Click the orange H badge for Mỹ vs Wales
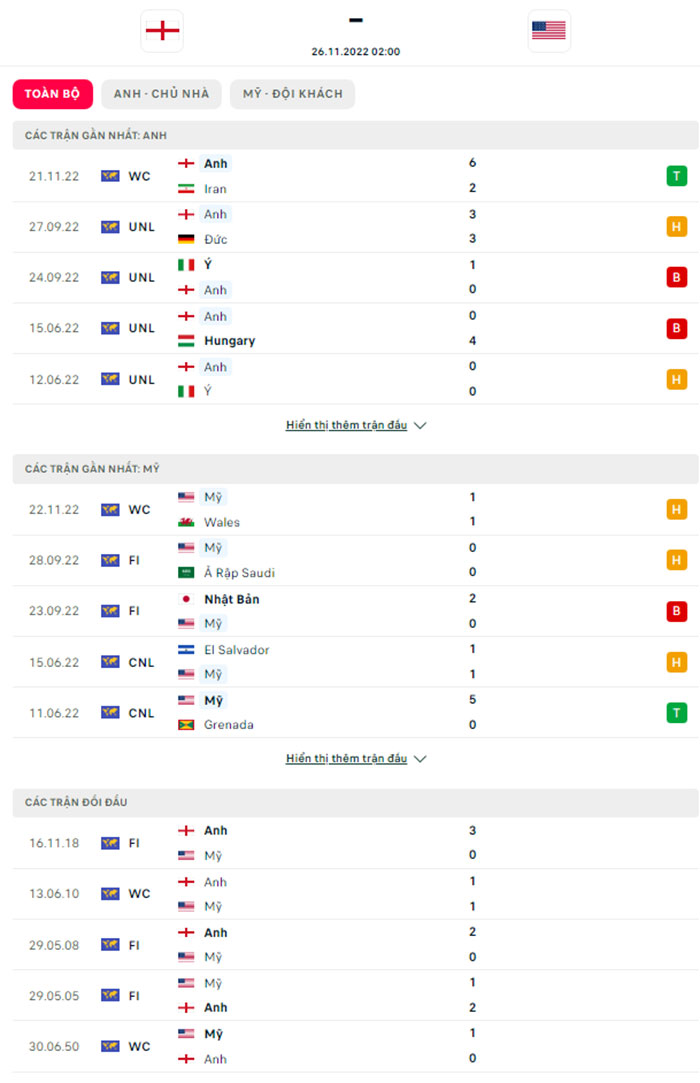This screenshot has width=700, height=1083. coord(677,509)
